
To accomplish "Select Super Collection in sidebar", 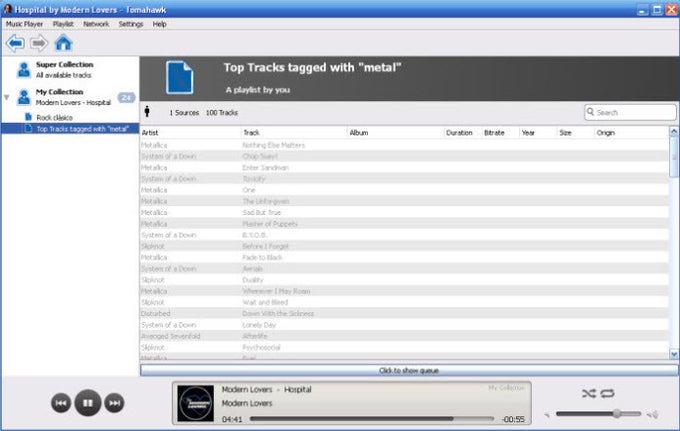I will tap(70, 70).
